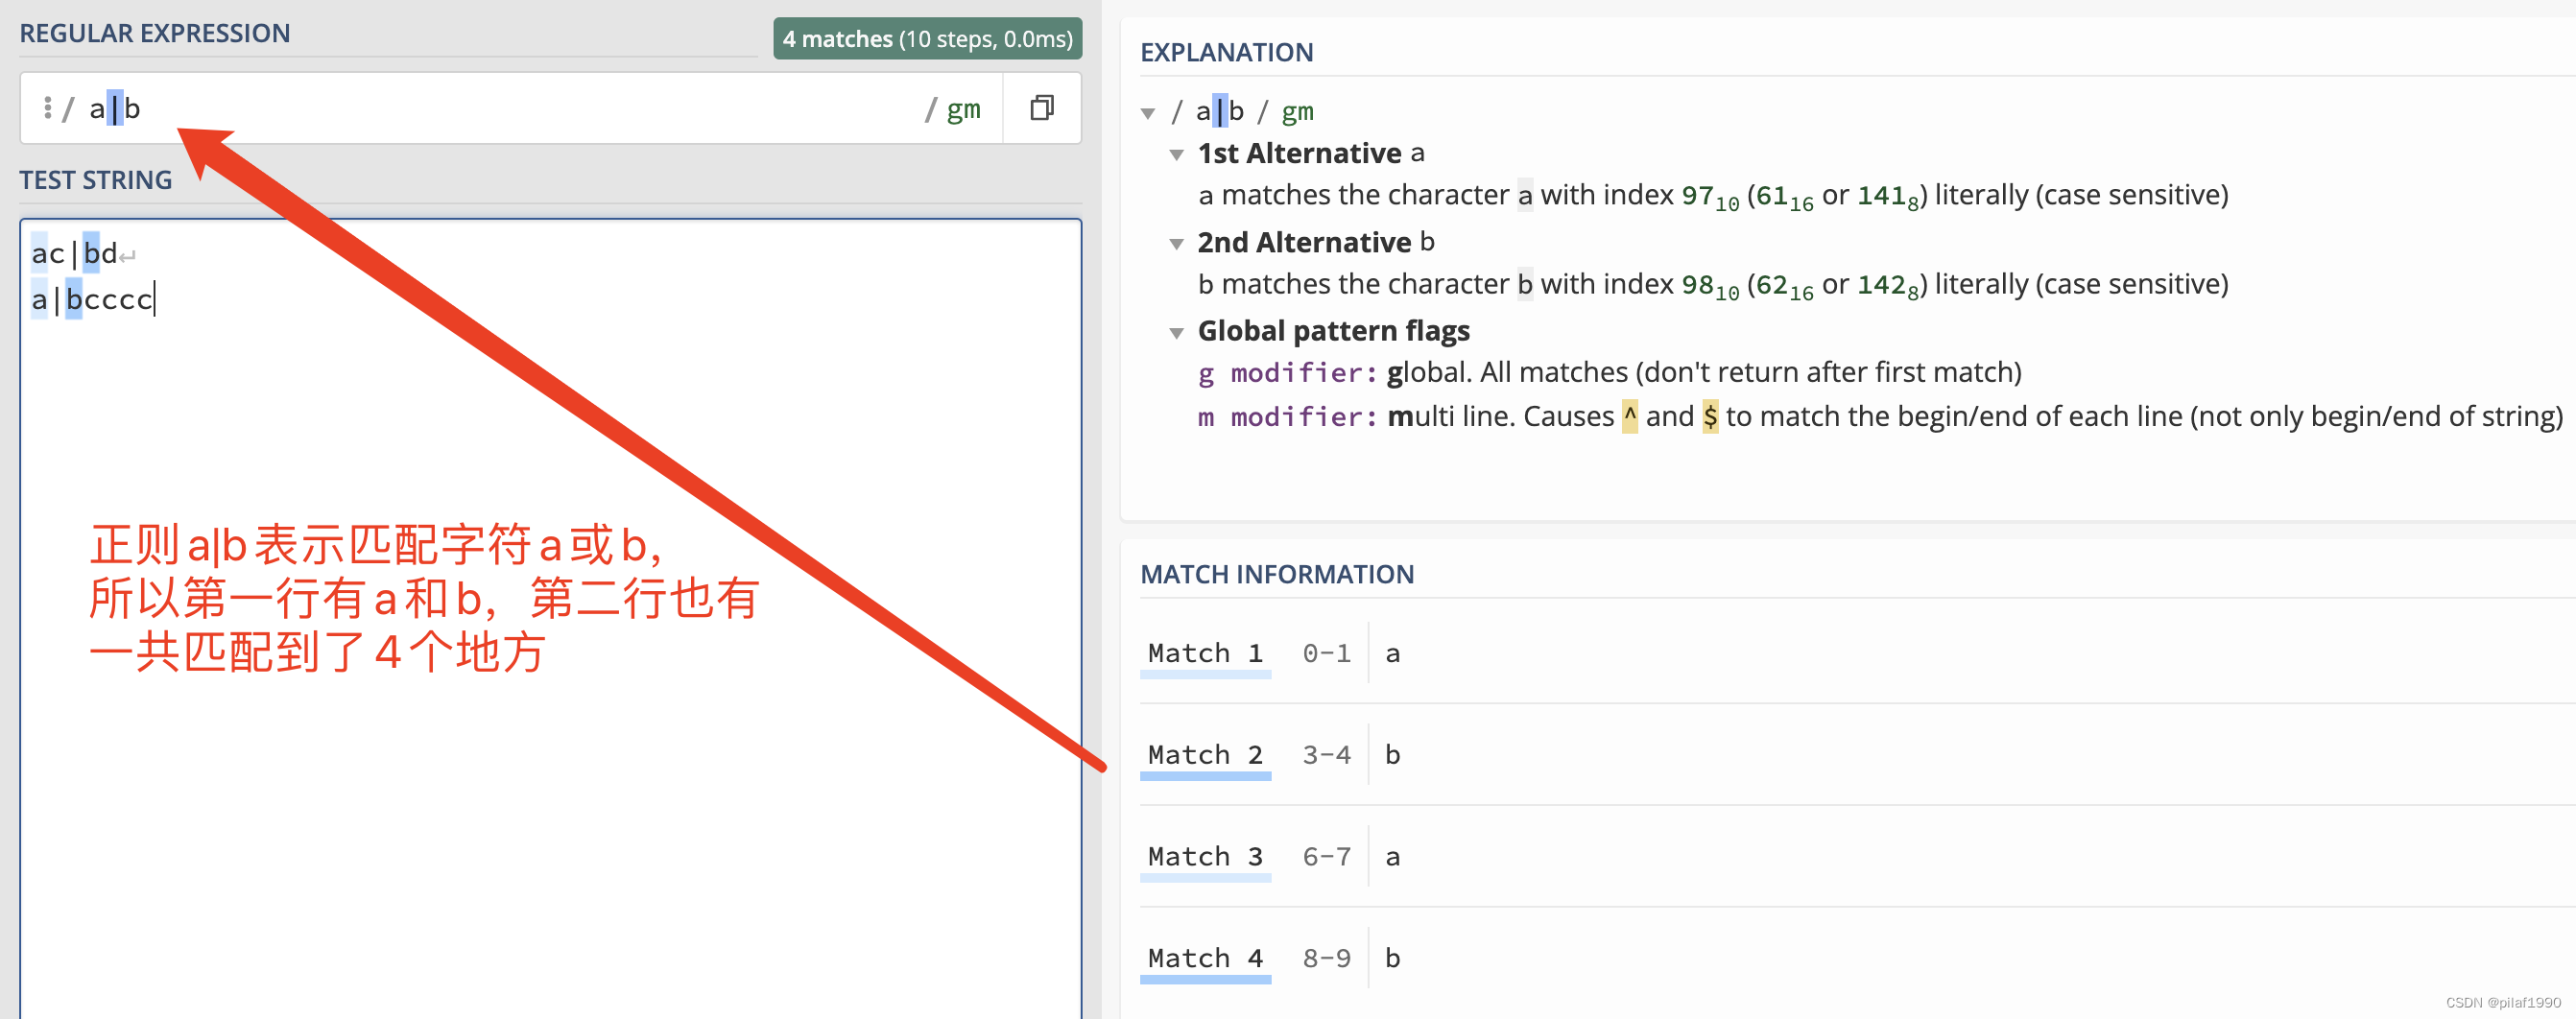Click the TEST STRING section heading
The width and height of the screenshot is (2576, 1019).
[96, 180]
